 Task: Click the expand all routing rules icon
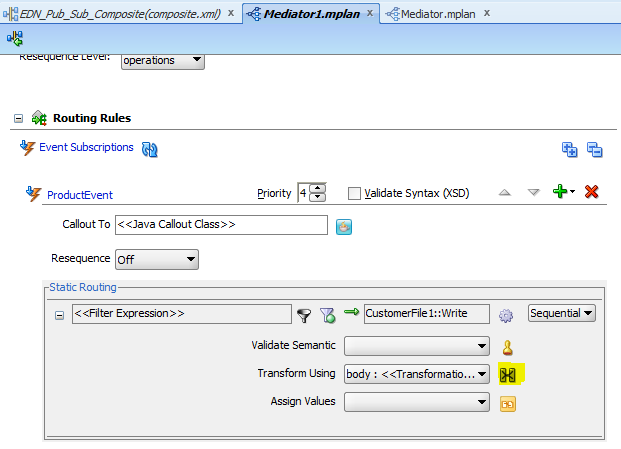pos(570,150)
